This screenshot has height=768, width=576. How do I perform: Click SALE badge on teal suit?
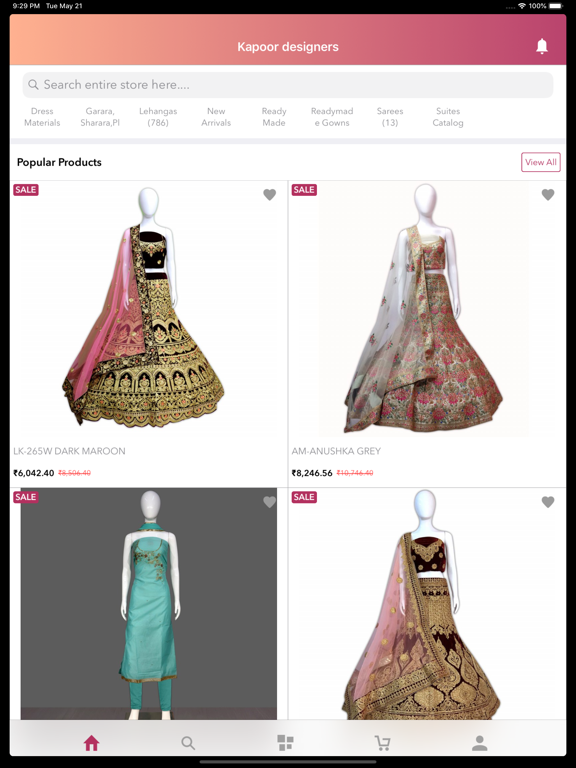click(x=25, y=497)
